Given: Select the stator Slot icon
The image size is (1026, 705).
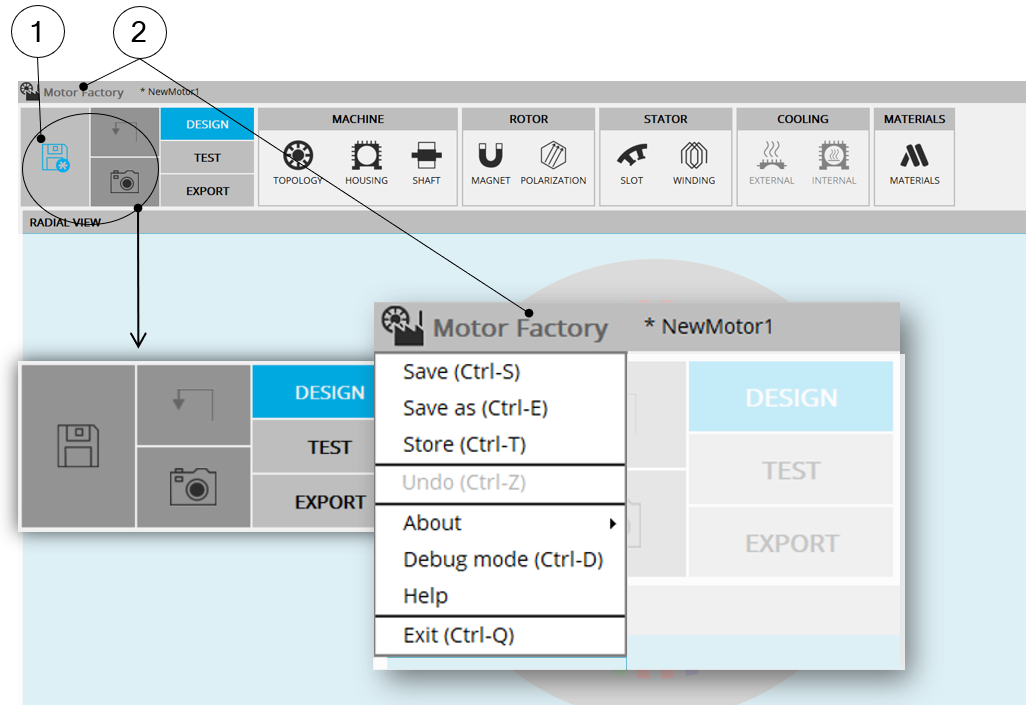Looking at the screenshot, I should pyautogui.click(x=631, y=157).
